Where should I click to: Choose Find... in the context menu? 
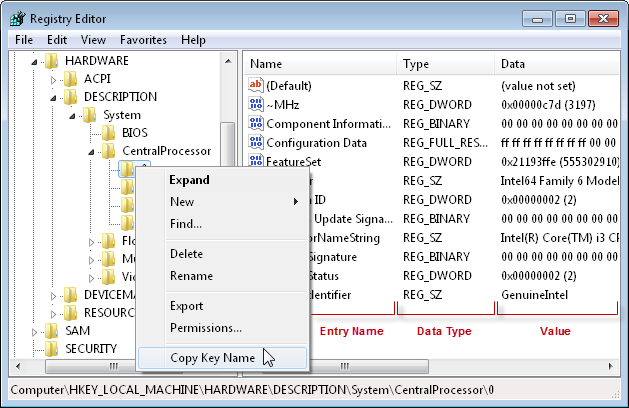coord(223,223)
